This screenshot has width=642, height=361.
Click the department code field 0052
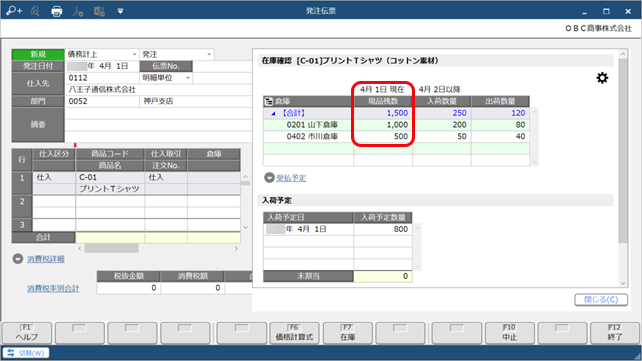click(102, 101)
